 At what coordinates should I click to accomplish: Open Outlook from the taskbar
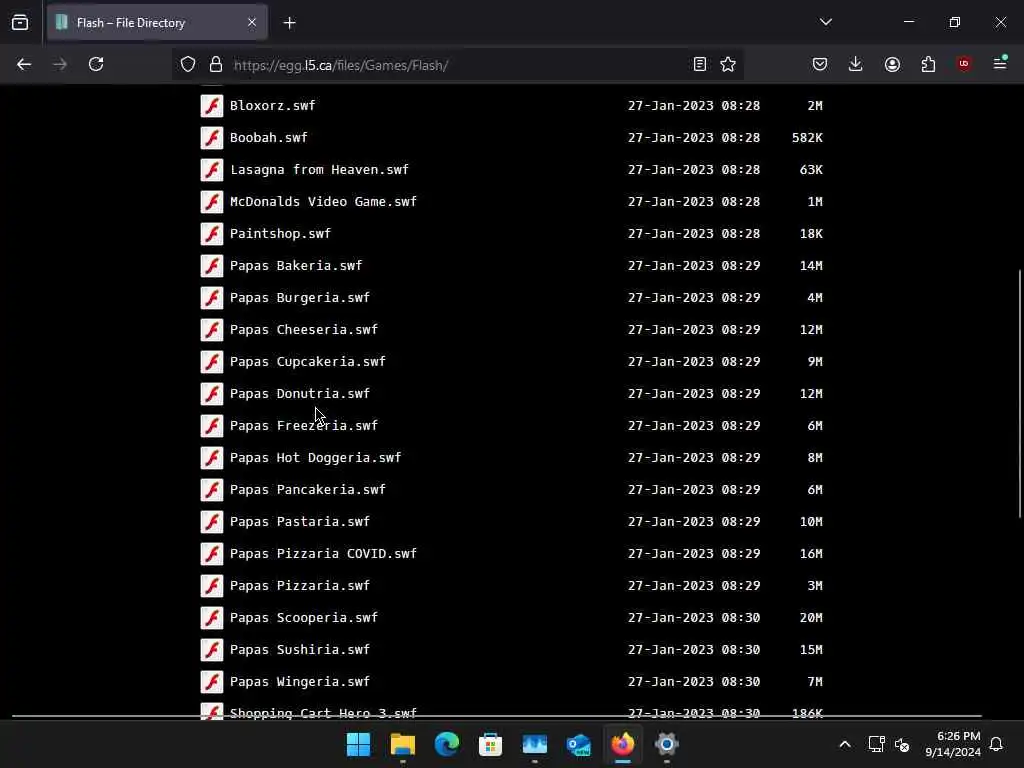pos(579,744)
